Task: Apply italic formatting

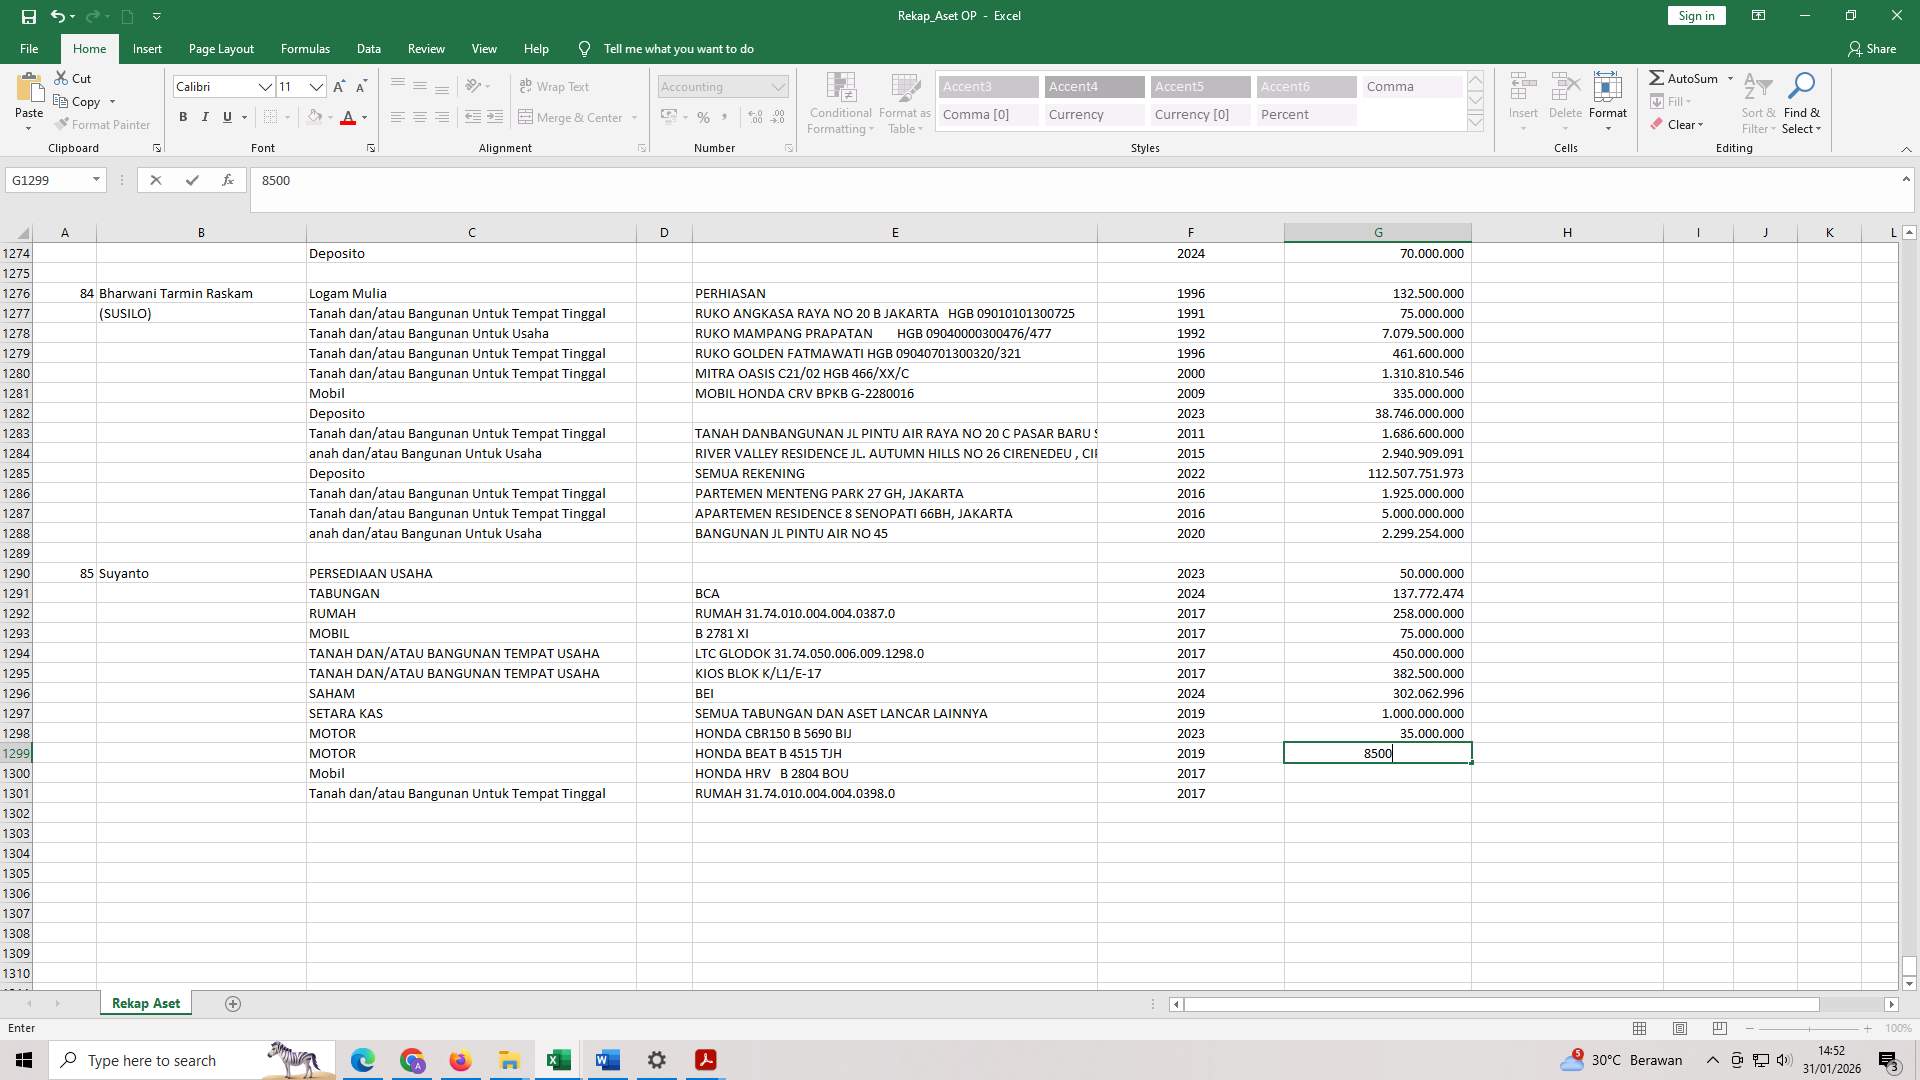Action: point(205,117)
